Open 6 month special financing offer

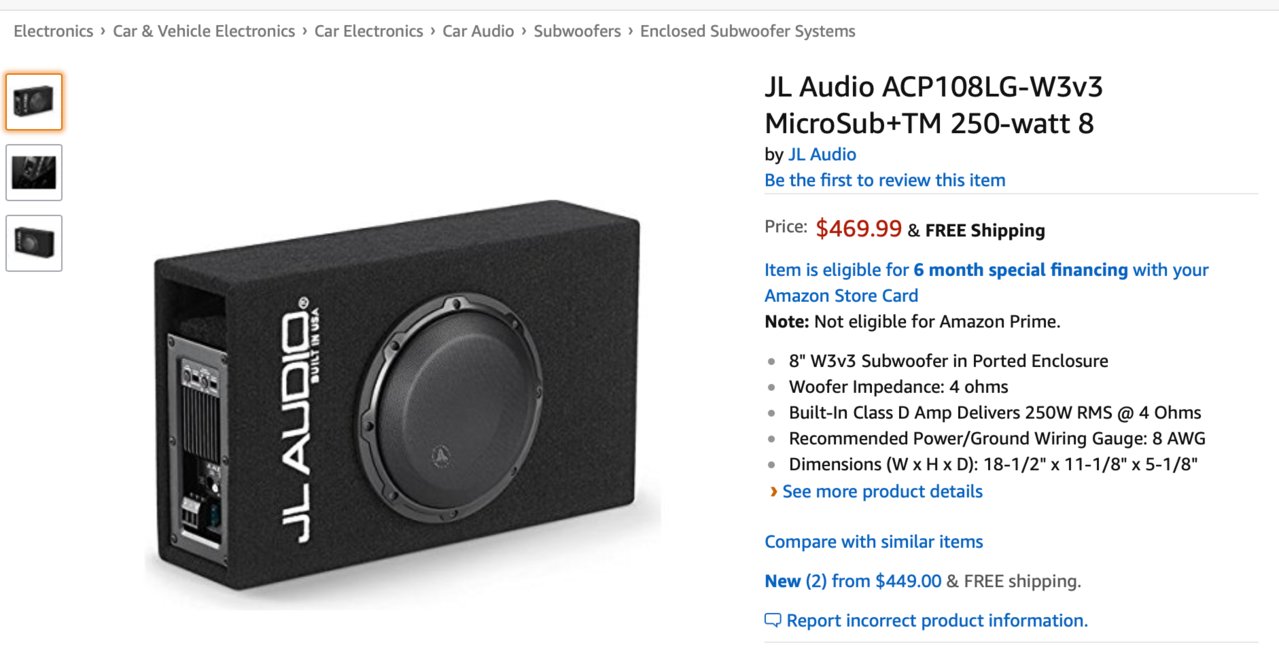pyautogui.click(x=1020, y=270)
